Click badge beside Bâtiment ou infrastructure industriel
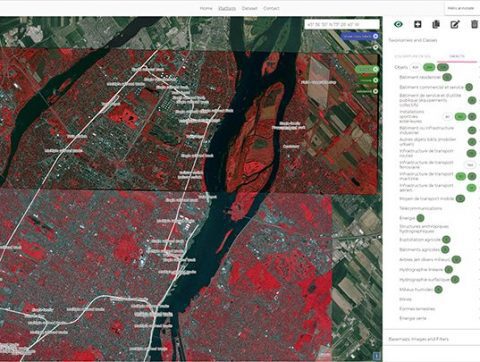Viewport: 480px width, 362px height. coord(472,130)
